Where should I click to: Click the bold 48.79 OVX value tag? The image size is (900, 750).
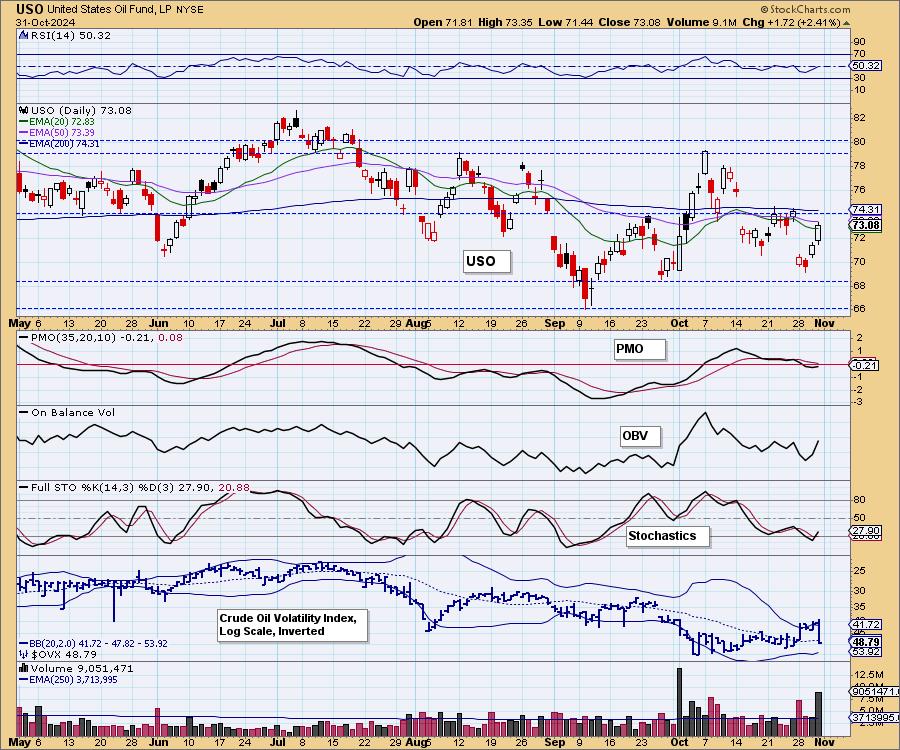tap(866, 642)
